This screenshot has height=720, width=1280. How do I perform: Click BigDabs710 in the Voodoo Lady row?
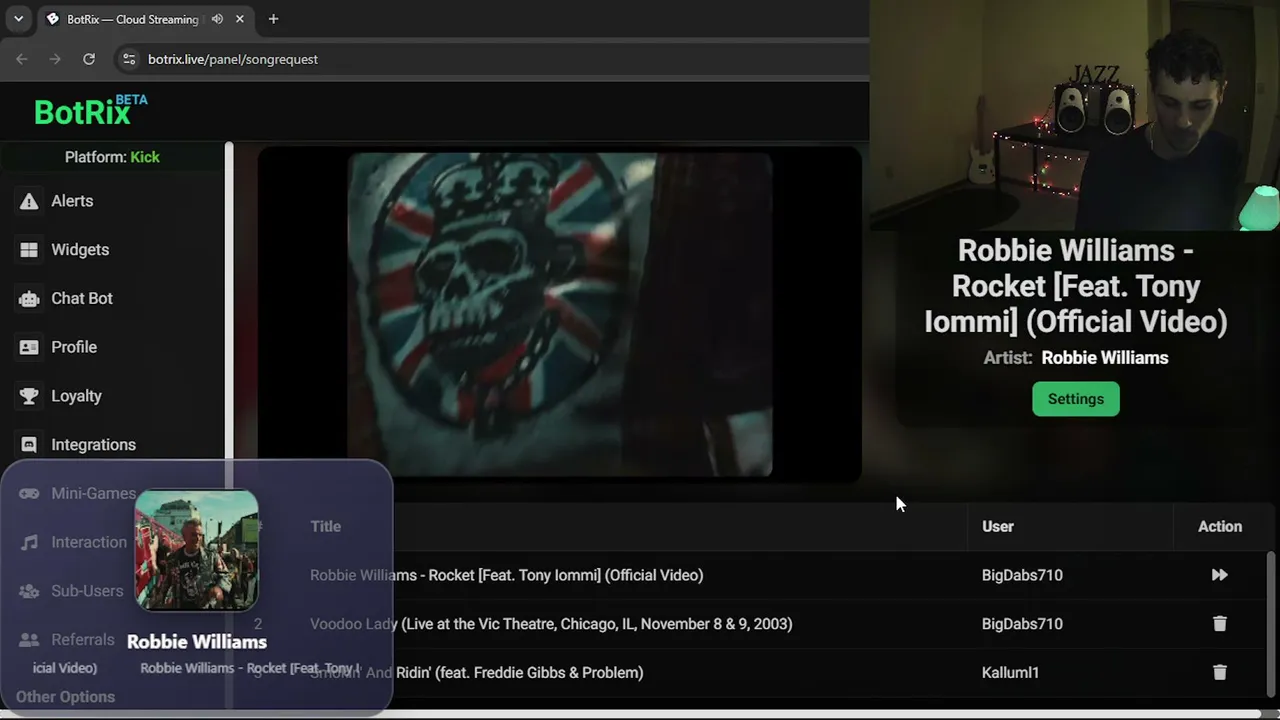[x=1022, y=624]
